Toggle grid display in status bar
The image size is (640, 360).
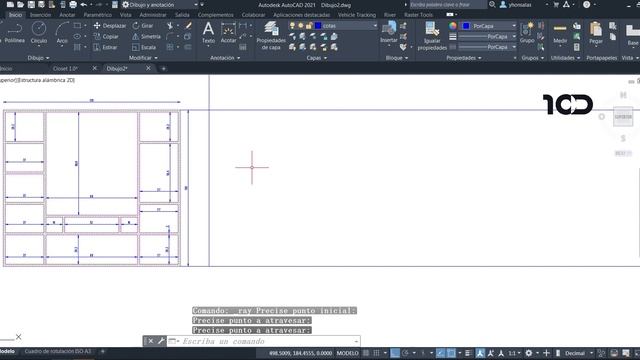tap(366, 353)
